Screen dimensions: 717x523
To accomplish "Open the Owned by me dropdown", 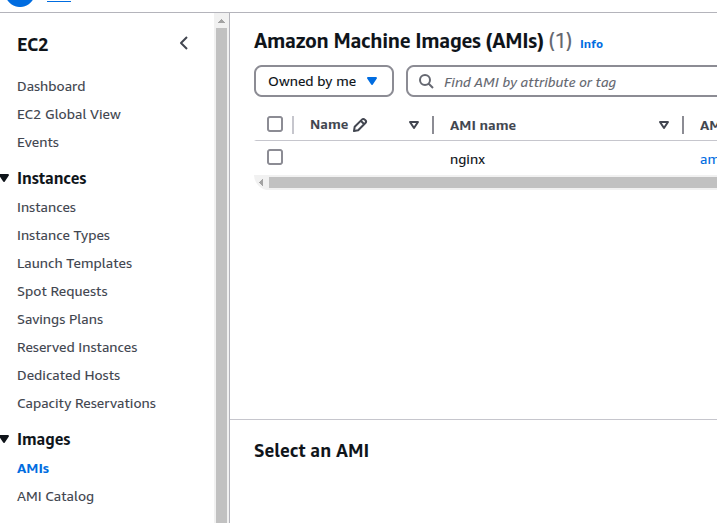I will [324, 81].
